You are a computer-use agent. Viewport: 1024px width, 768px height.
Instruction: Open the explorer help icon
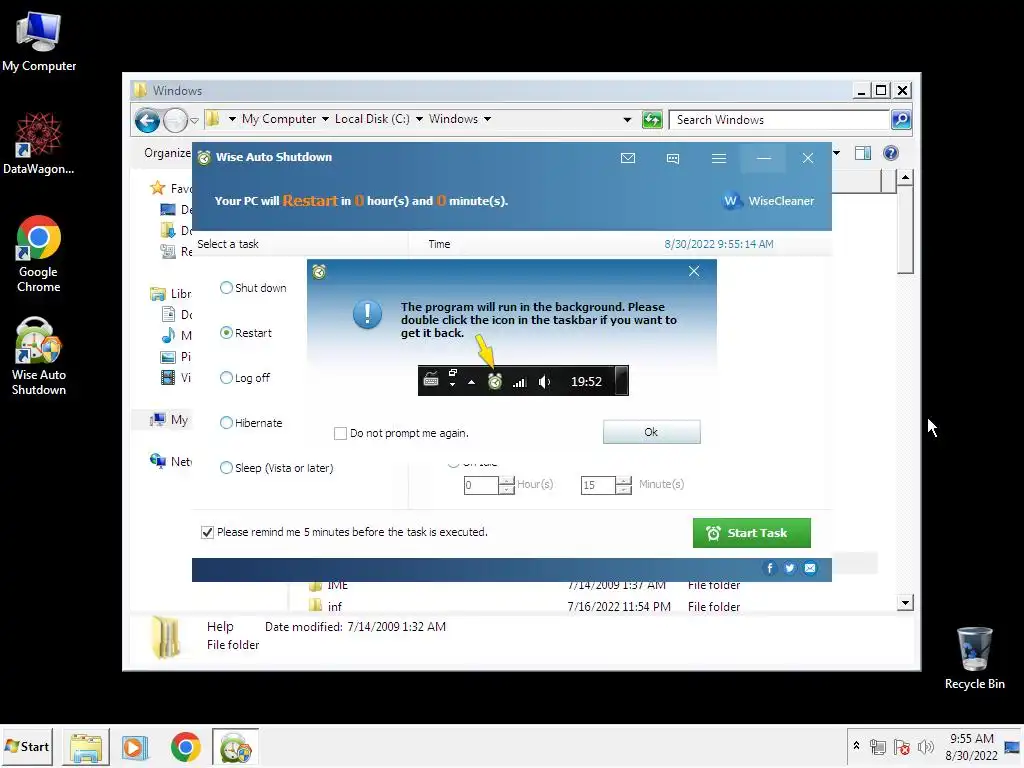coord(891,153)
